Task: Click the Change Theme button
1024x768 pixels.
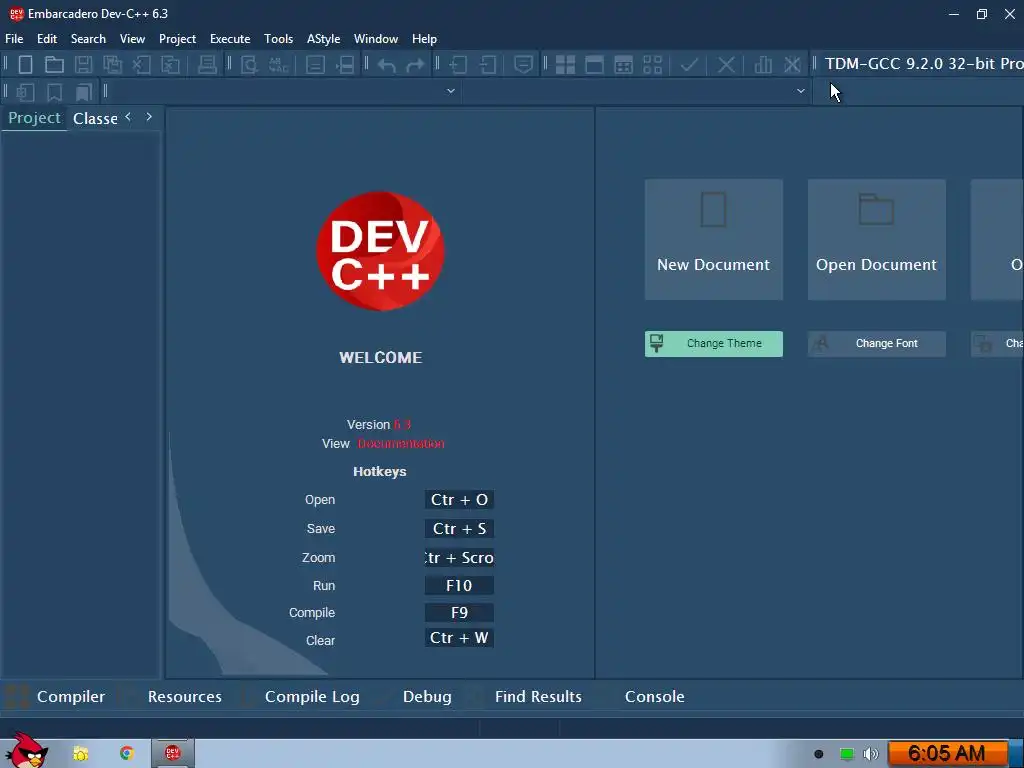Action: (713, 344)
